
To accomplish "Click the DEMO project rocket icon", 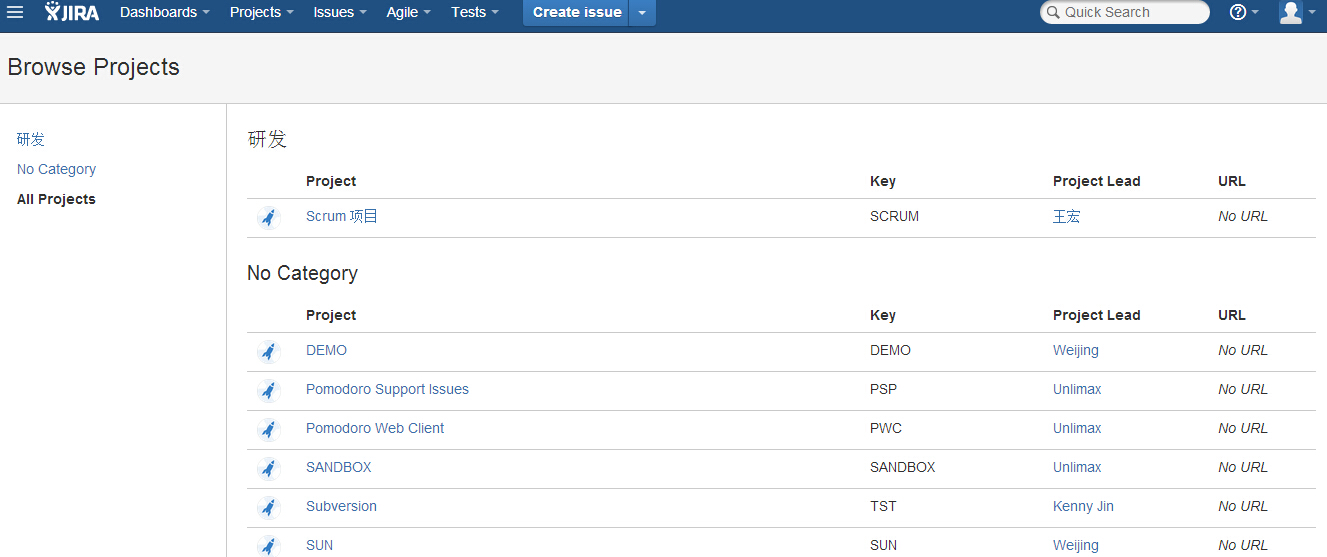I will (x=268, y=351).
